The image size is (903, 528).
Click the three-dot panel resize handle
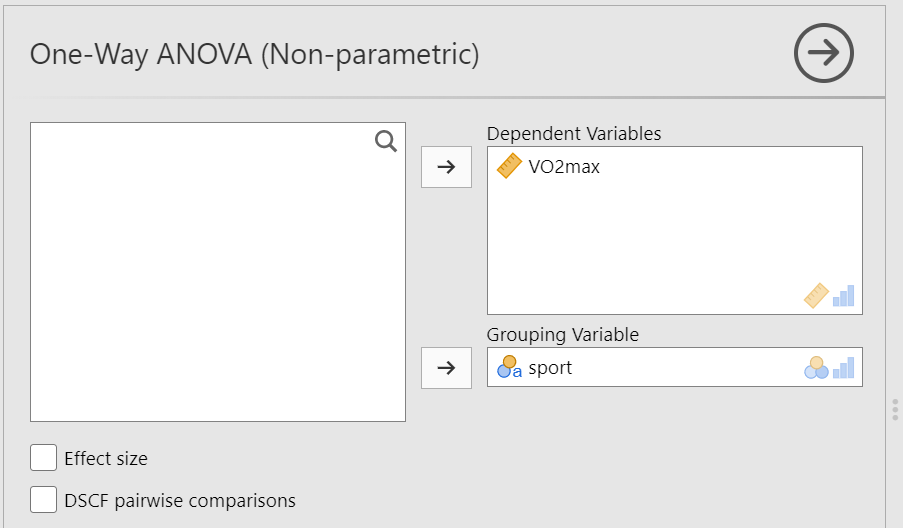(894, 410)
